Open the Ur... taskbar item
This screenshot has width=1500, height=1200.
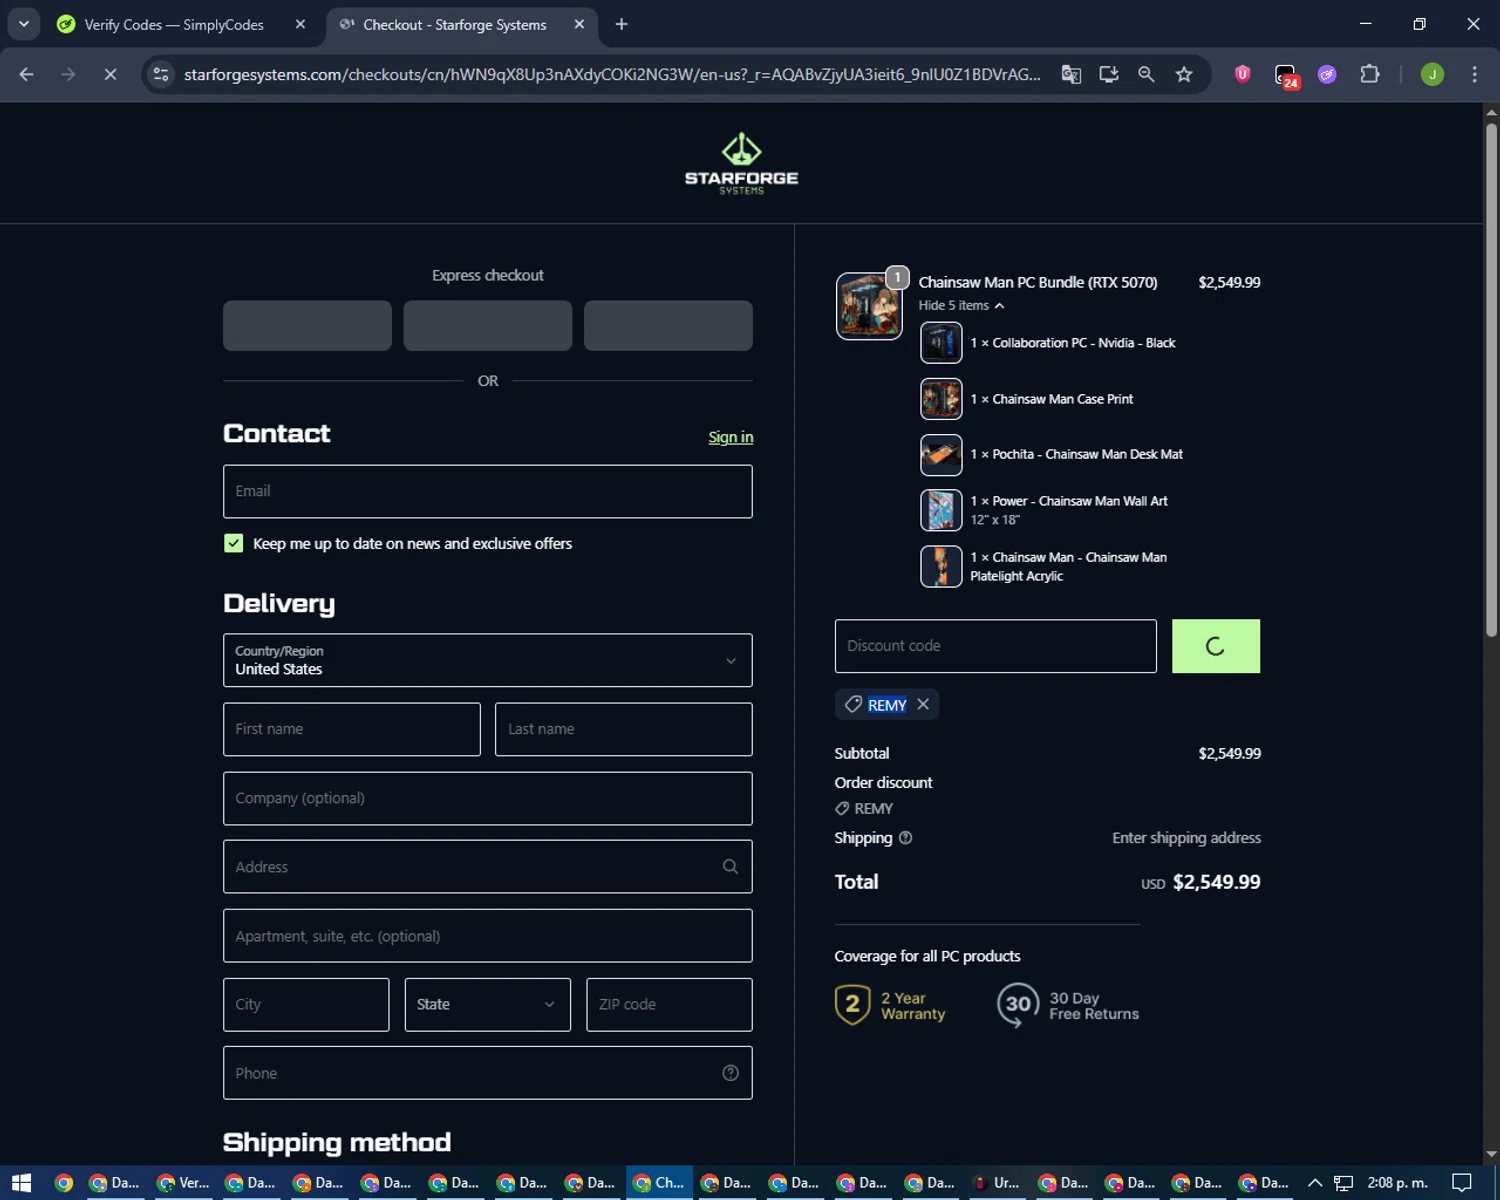pyautogui.click(x=995, y=1183)
